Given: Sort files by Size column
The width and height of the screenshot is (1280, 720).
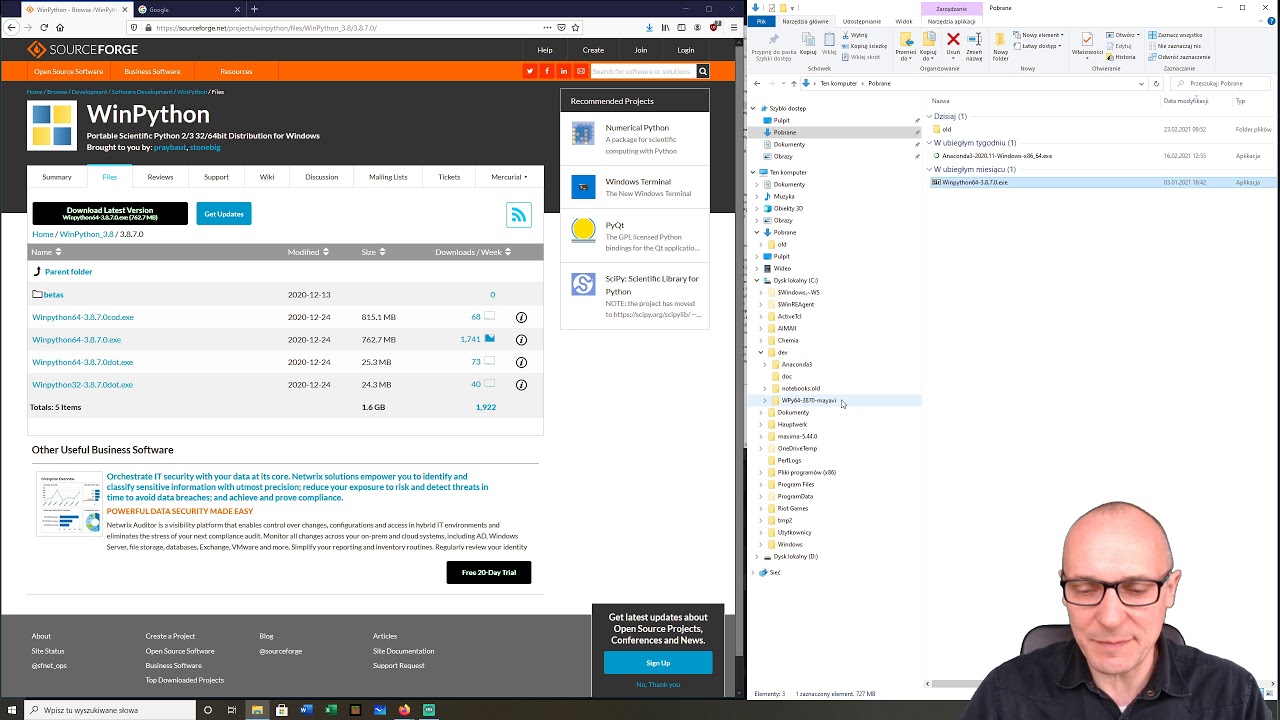Looking at the screenshot, I should 374,252.
